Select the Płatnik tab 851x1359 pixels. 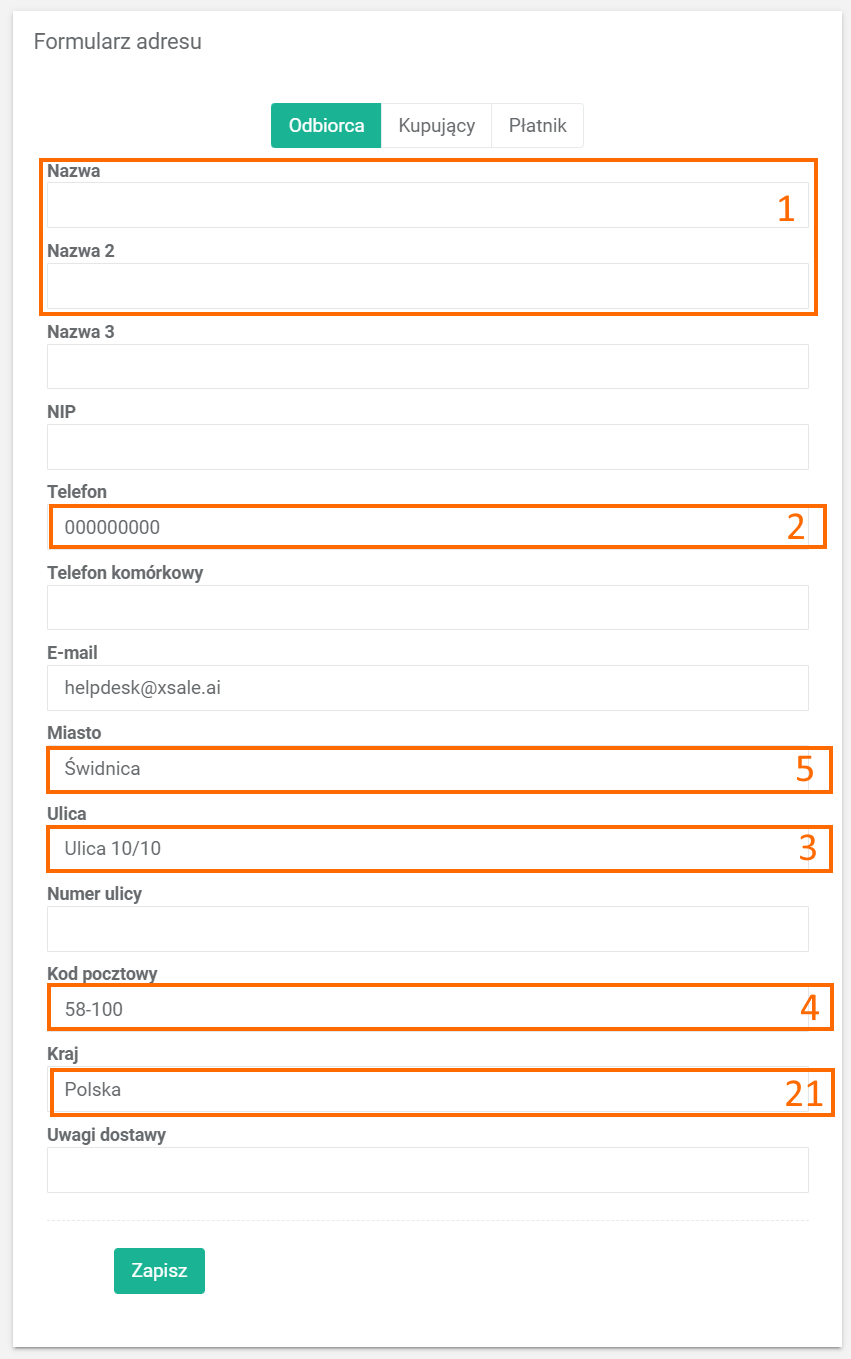(537, 126)
